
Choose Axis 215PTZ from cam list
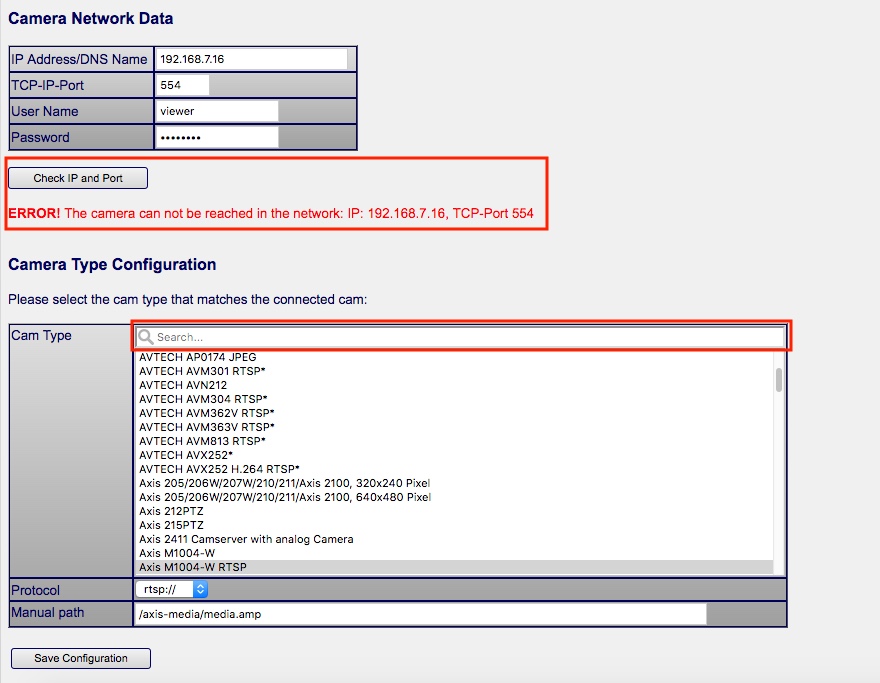[x=171, y=525]
